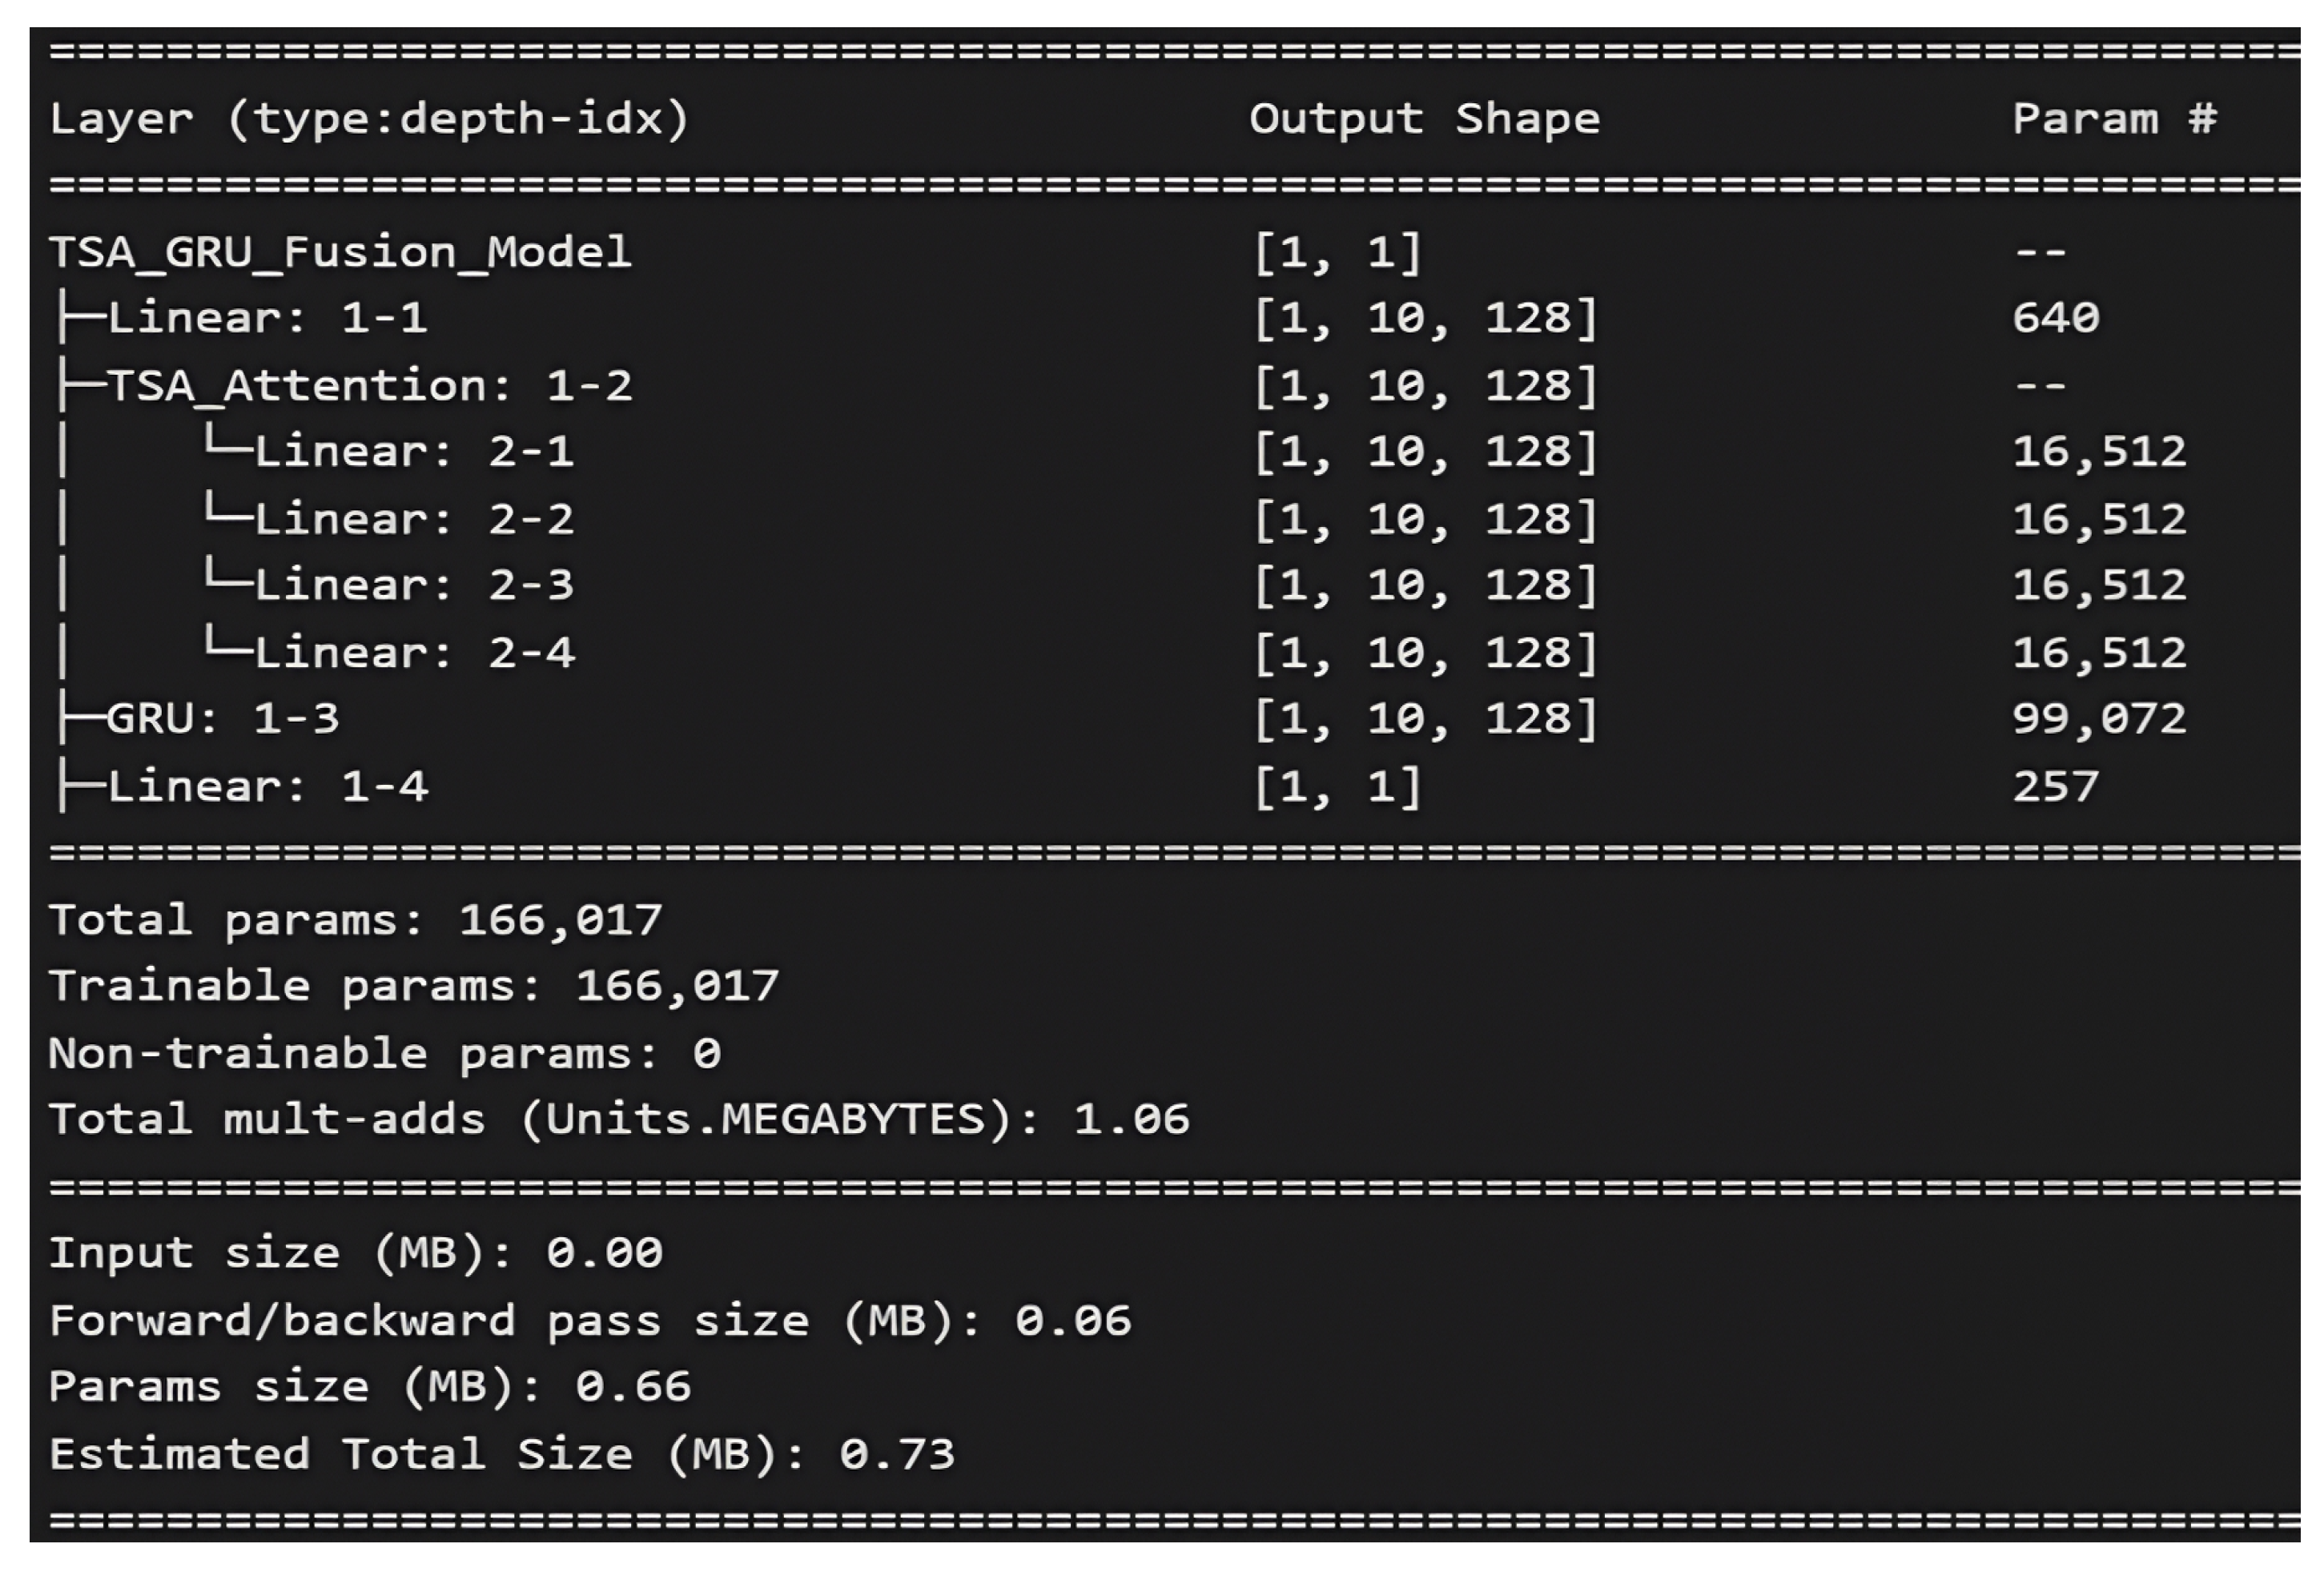Click the "Layer (type:depth-idx)" column header
Screen dimensions: 2324x1576
point(369,119)
